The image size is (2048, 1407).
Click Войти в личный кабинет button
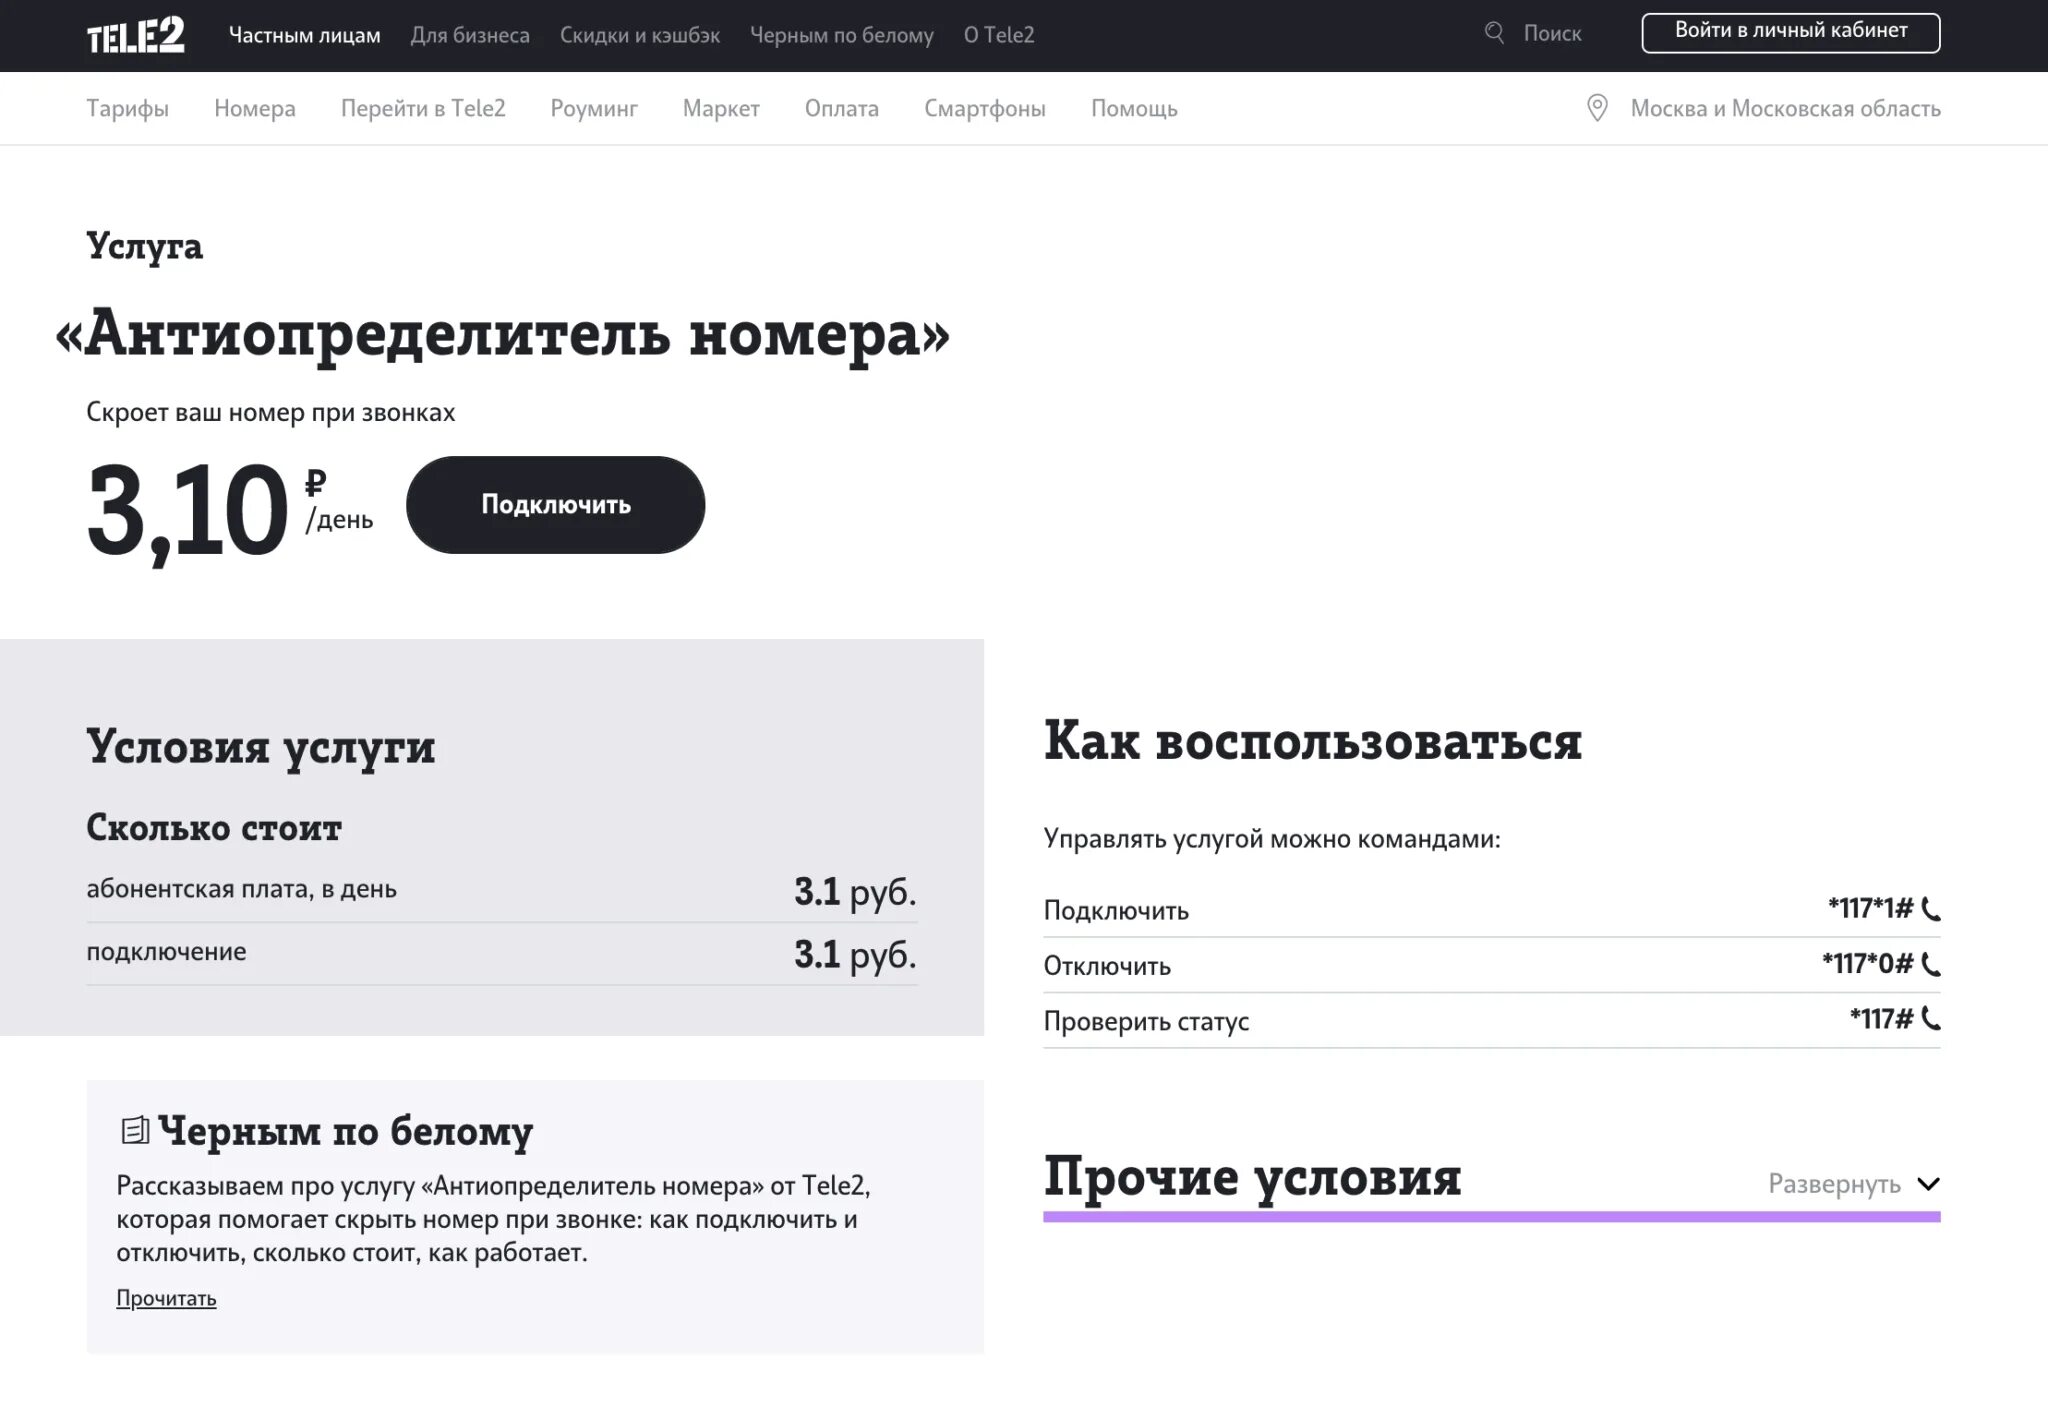point(1790,32)
